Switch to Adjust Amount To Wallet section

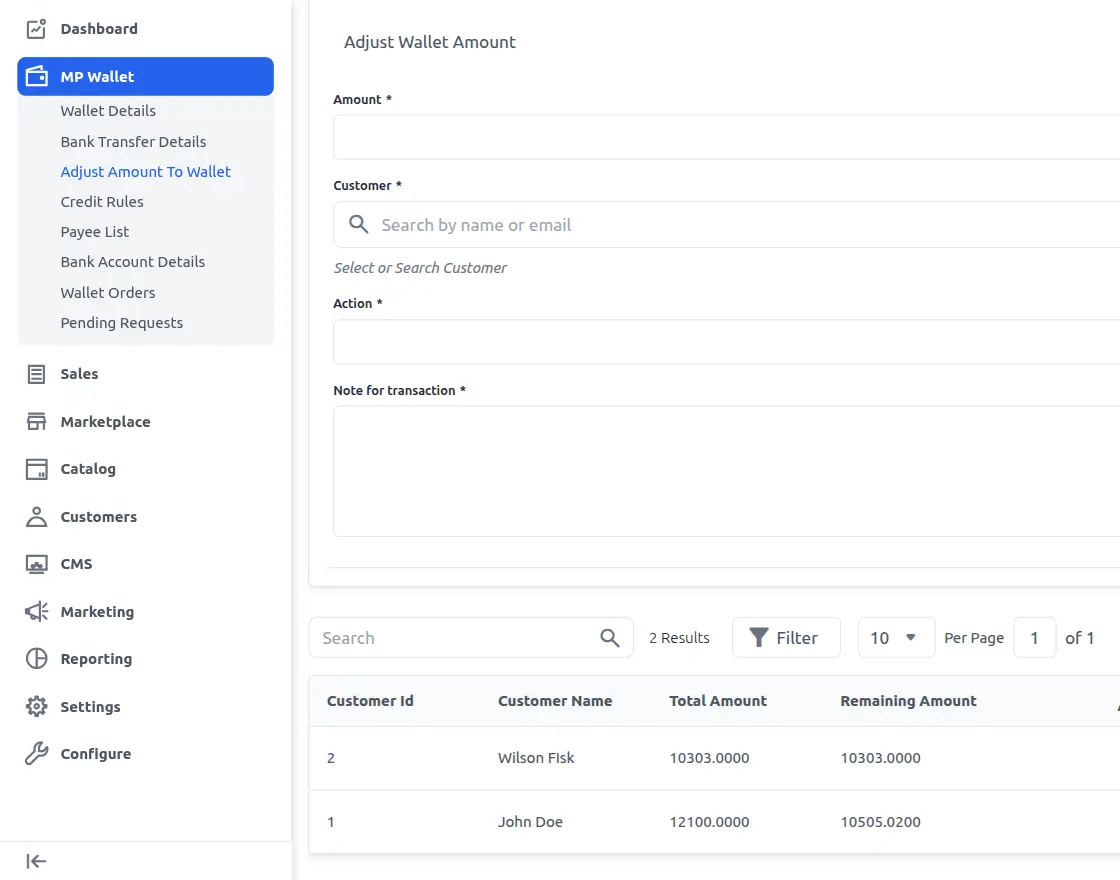coord(145,171)
